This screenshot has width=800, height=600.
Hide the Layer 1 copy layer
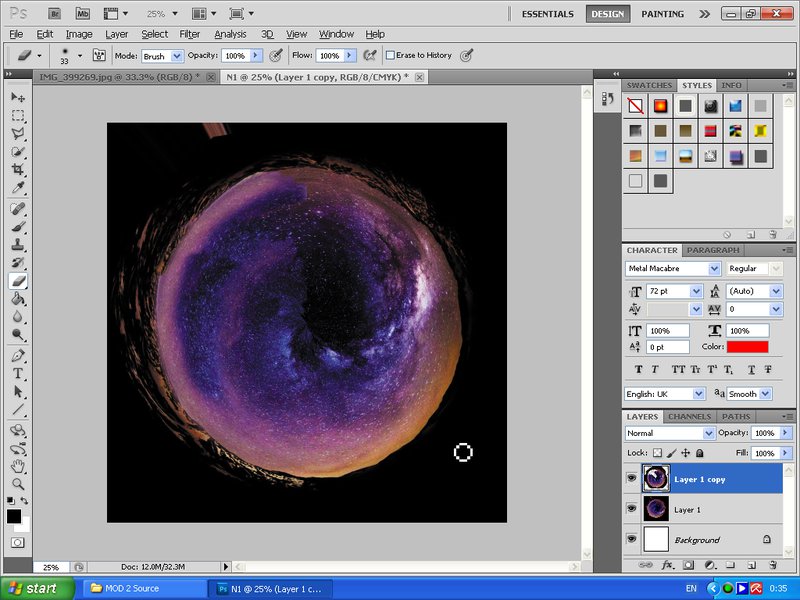[x=632, y=478]
